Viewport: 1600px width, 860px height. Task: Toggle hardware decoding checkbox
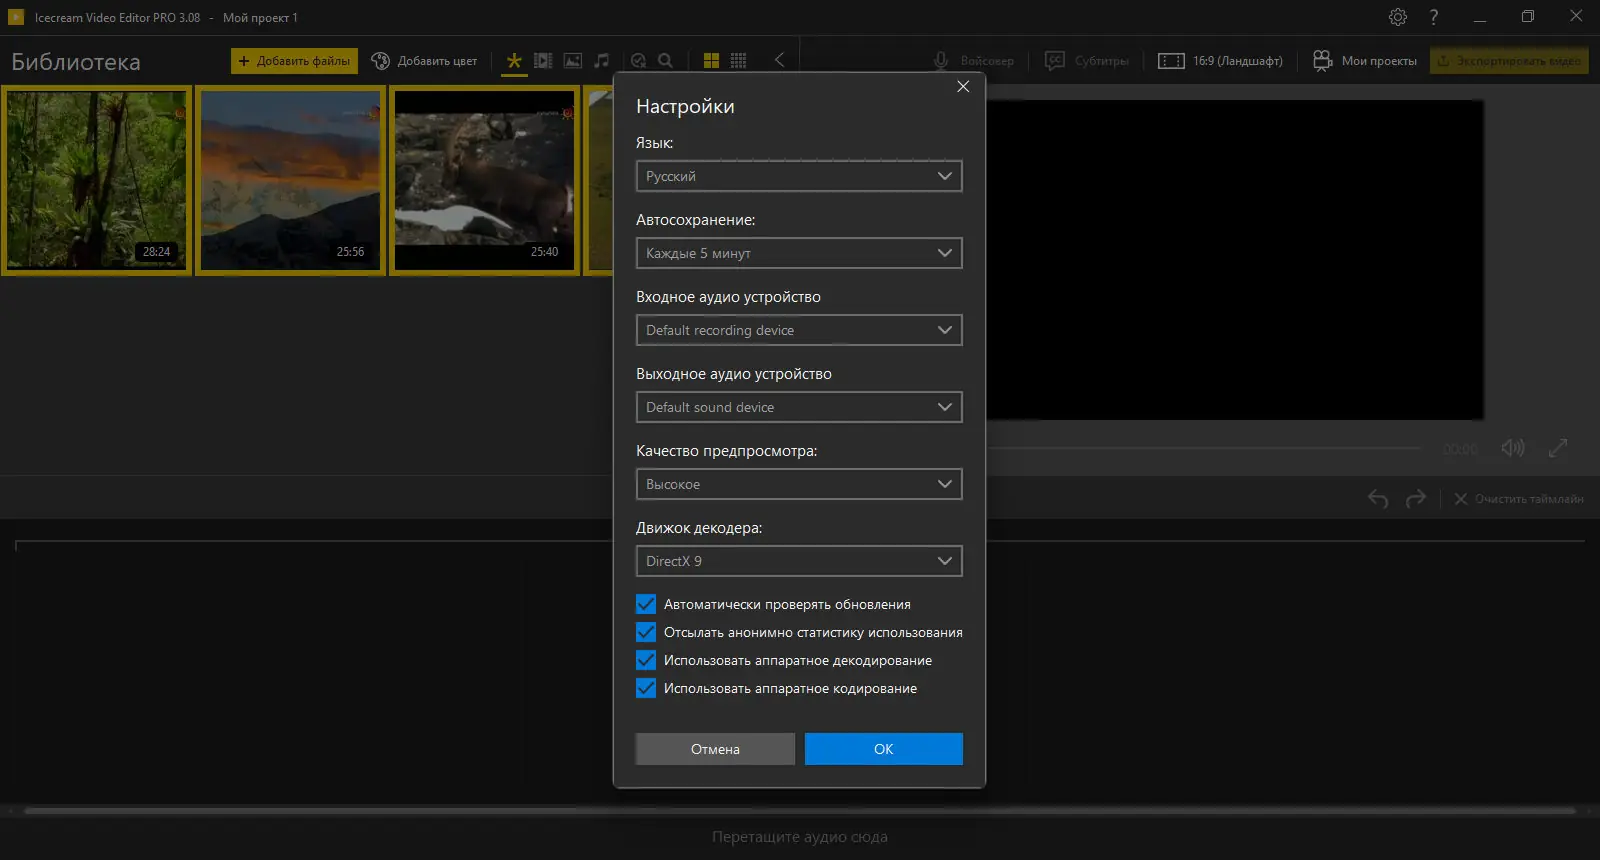click(x=646, y=660)
